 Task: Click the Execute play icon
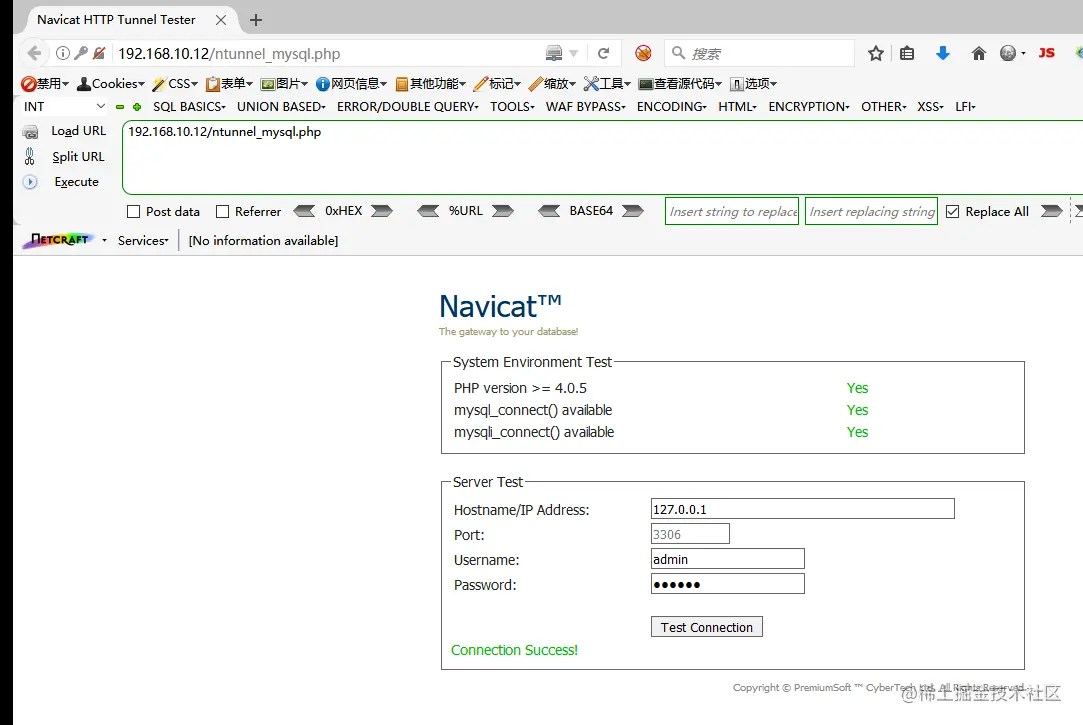click(x=30, y=182)
